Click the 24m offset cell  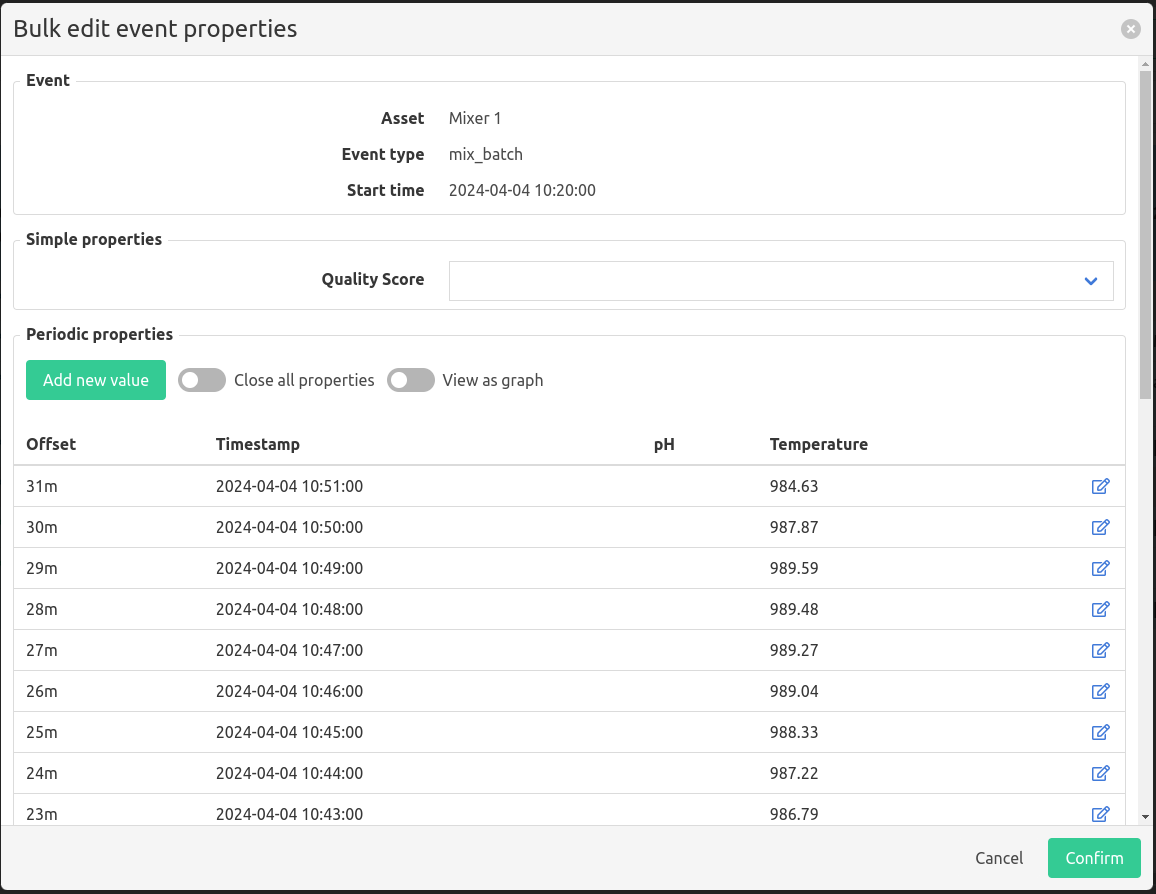click(41, 773)
